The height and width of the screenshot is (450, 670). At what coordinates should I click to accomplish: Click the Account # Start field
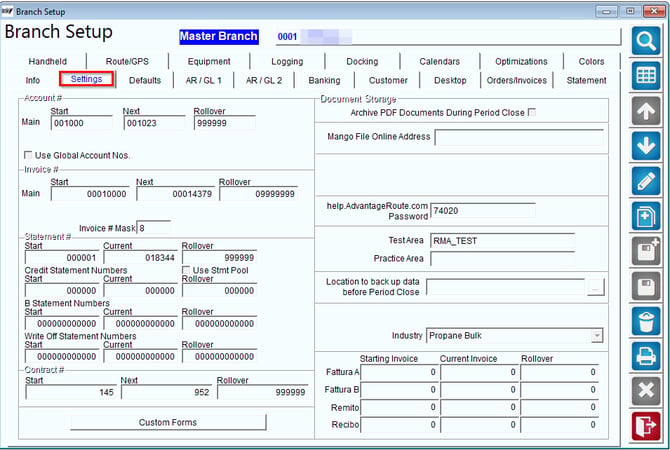coord(82,123)
